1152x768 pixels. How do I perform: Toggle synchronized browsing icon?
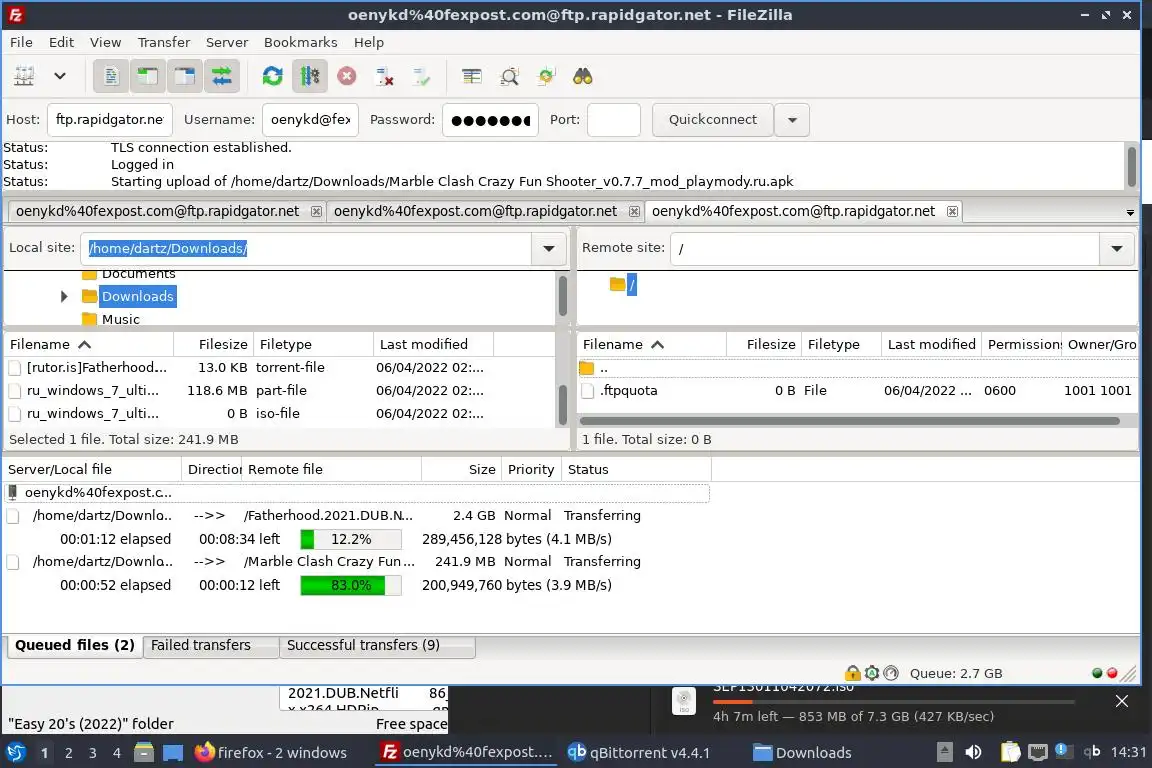click(x=546, y=76)
